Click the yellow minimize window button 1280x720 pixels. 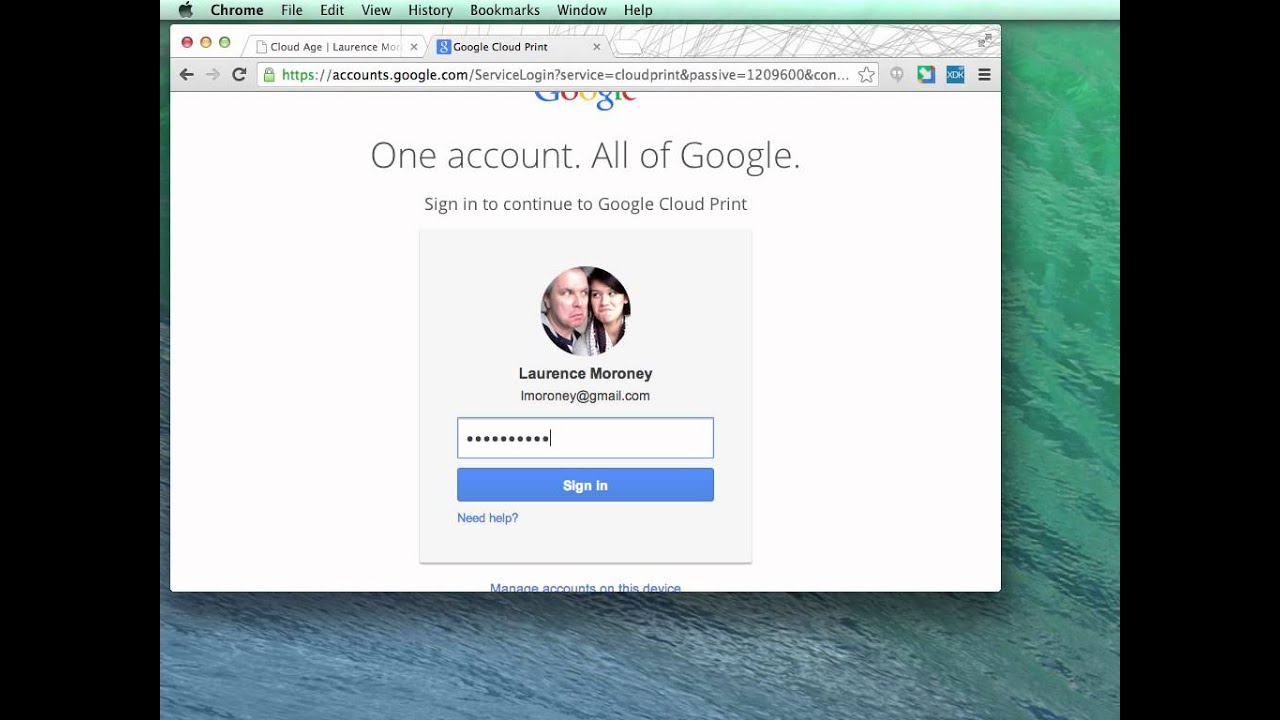pyautogui.click(x=206, y=42)
